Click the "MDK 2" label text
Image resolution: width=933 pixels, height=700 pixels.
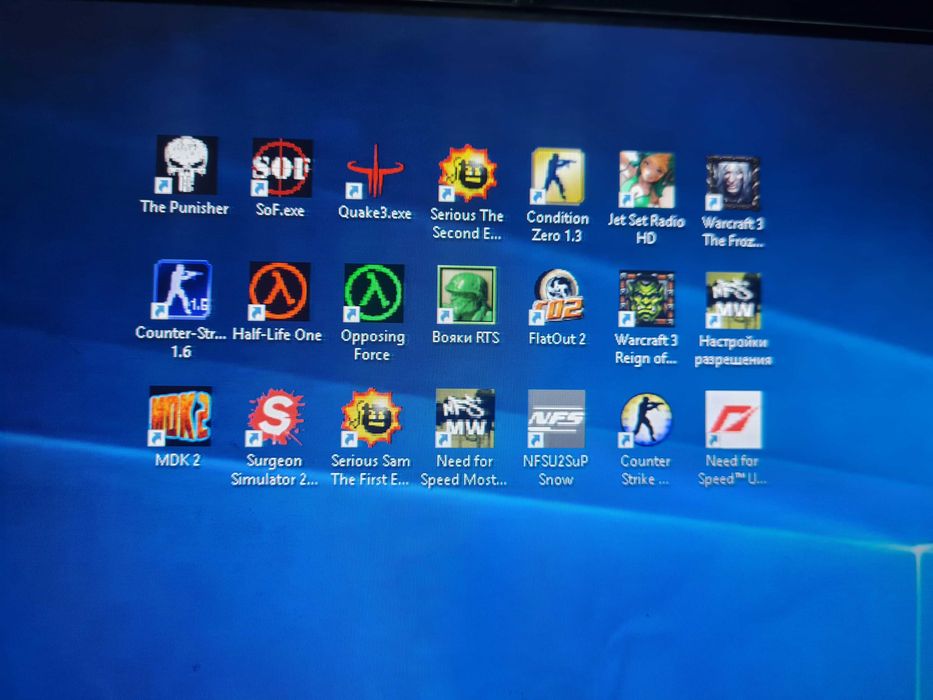tap(178, 460)
